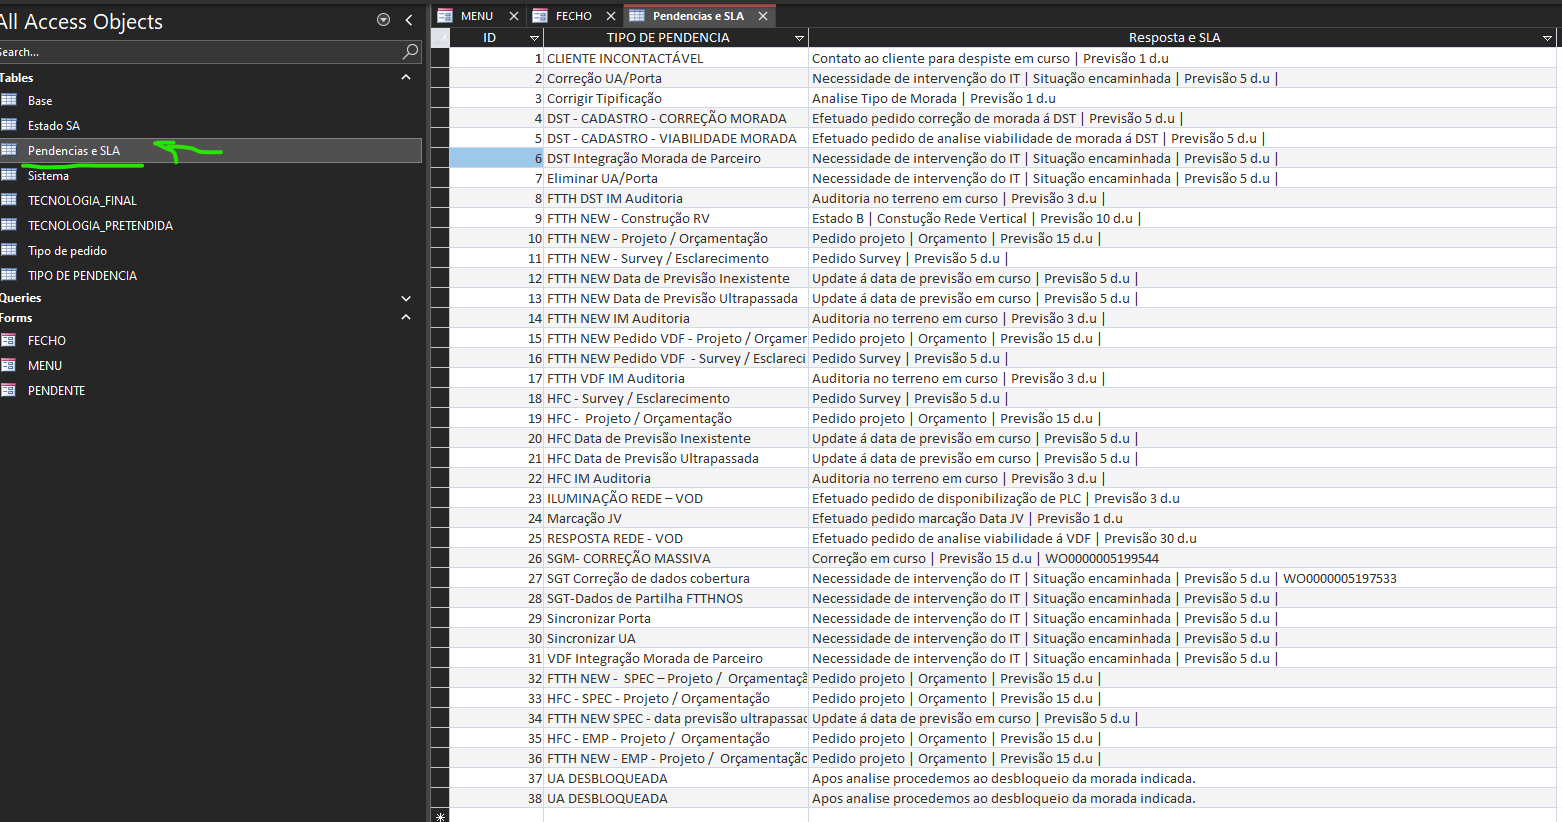Switch to the FECHO document tab
The width and height of the screenshot is (1562, 822).
click(573, 16)
